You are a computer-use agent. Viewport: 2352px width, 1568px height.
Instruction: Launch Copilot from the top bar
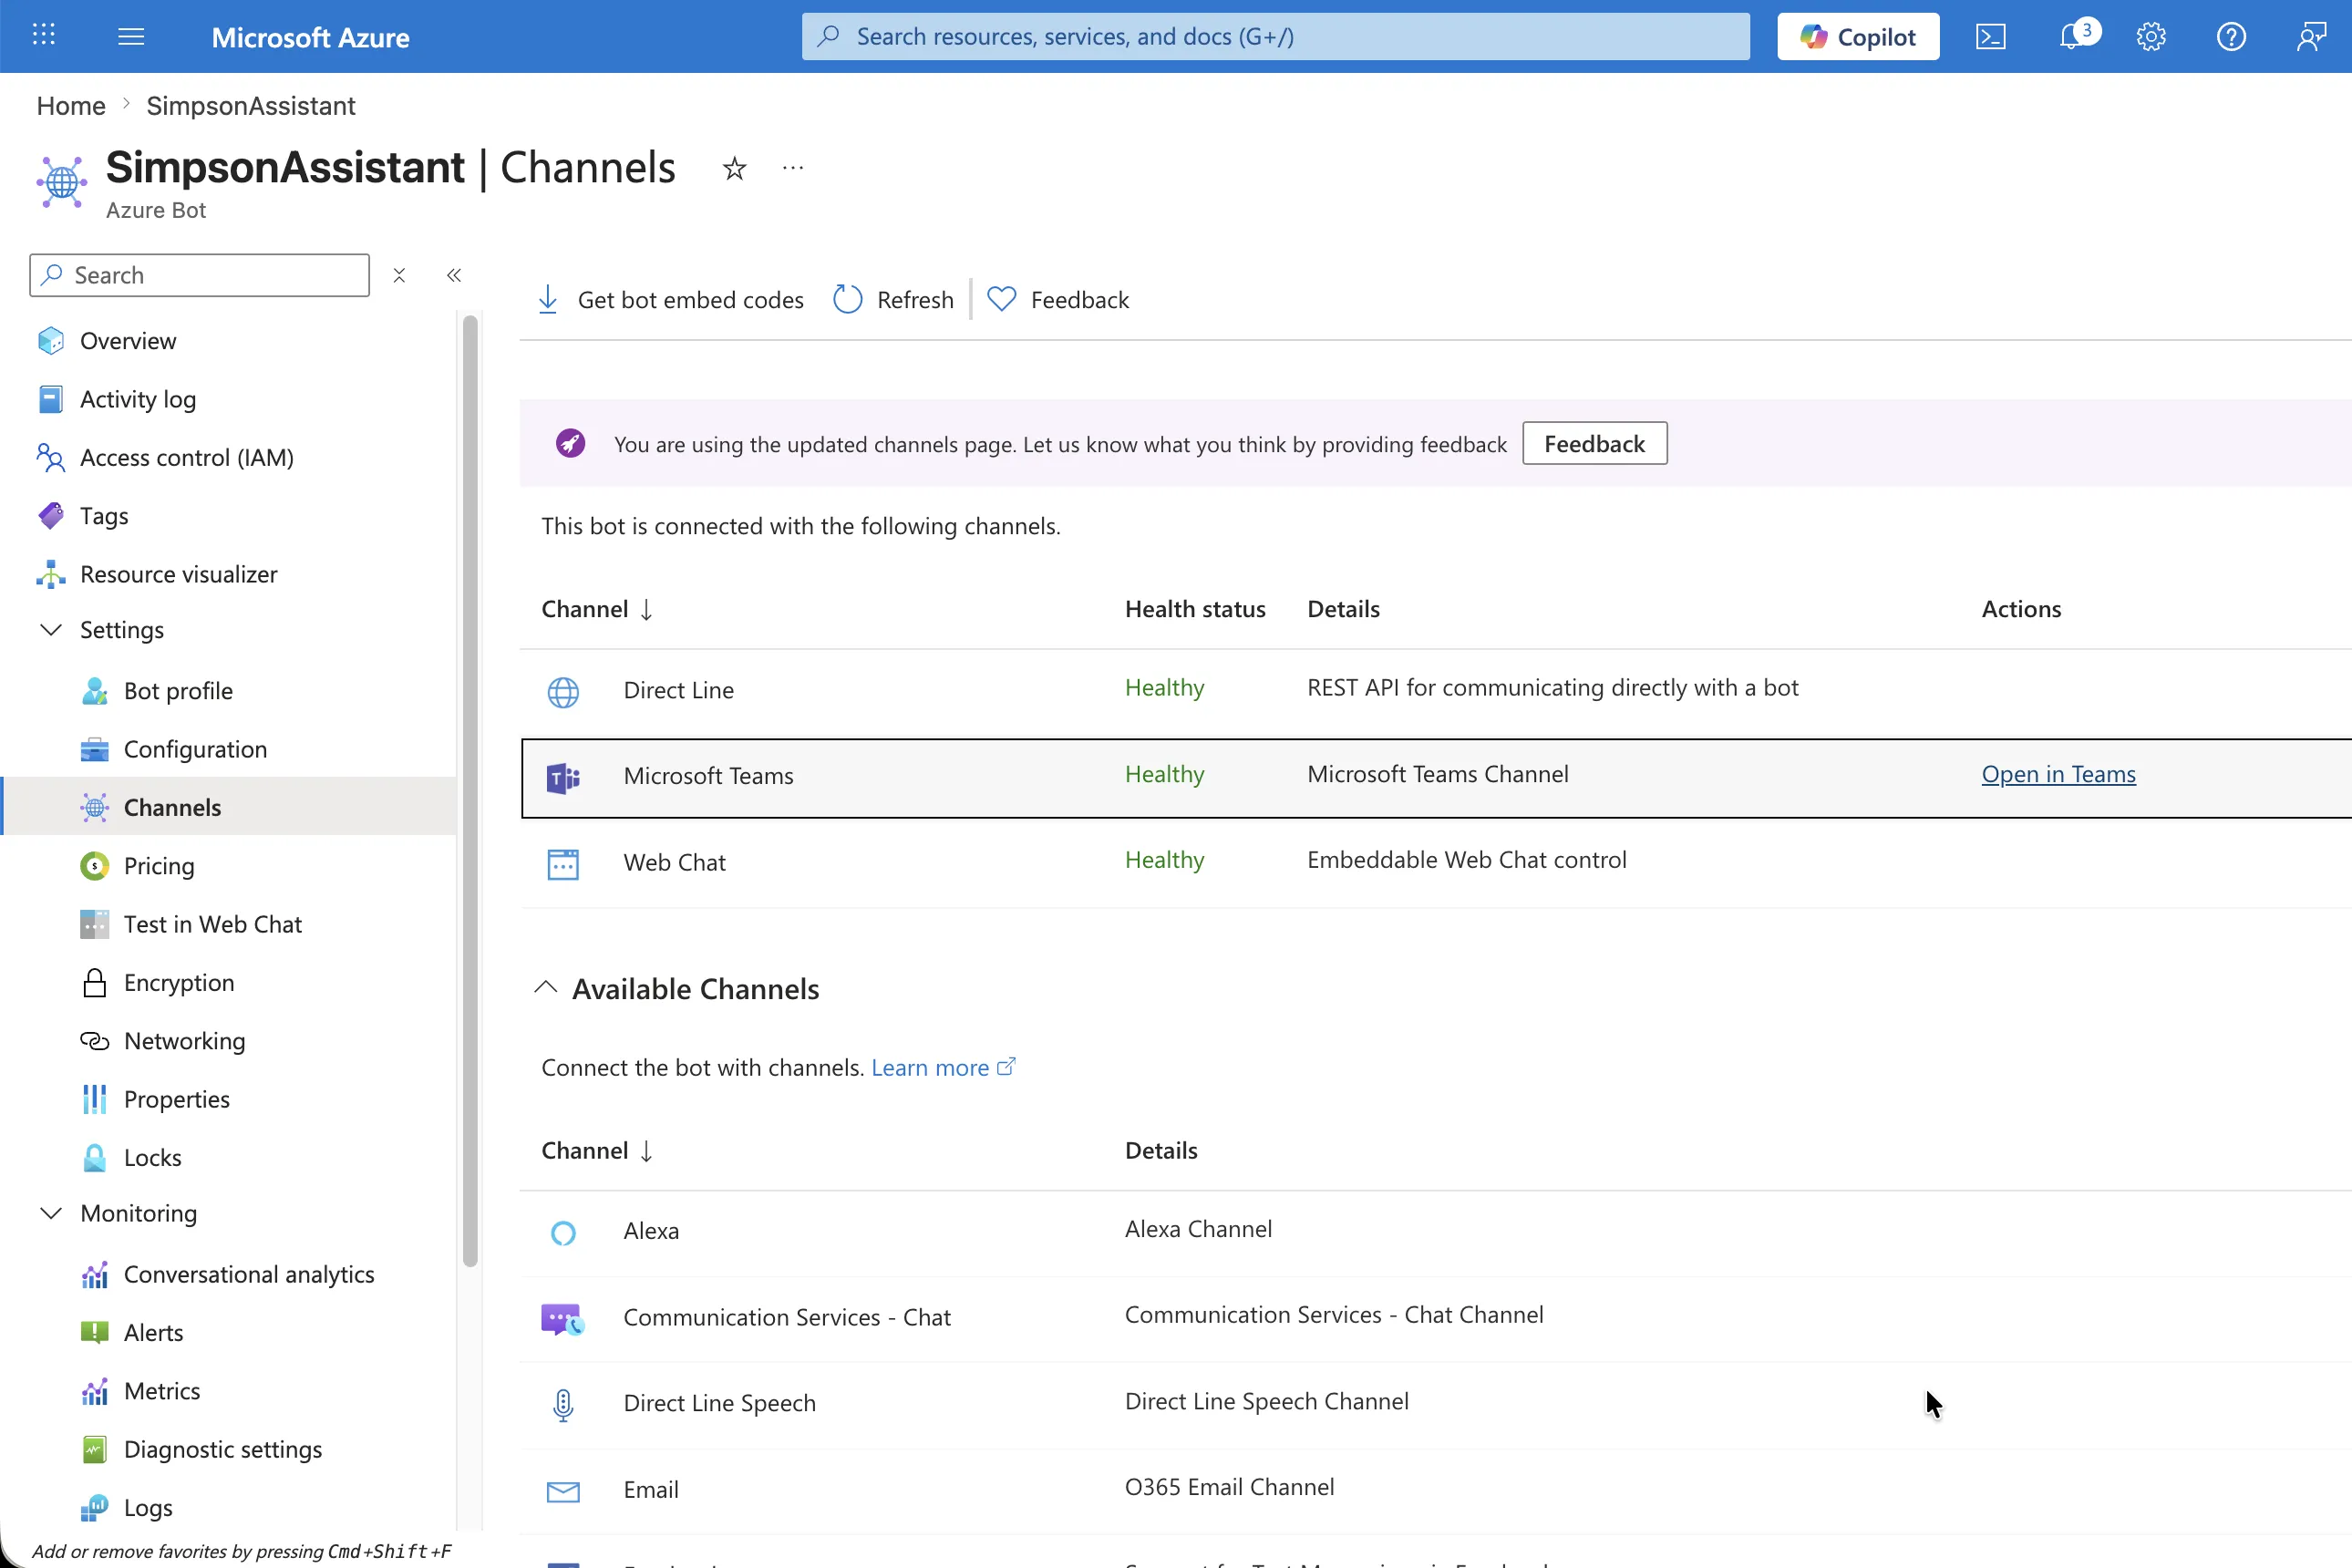pyautogui.click(x=1858, y=37)
